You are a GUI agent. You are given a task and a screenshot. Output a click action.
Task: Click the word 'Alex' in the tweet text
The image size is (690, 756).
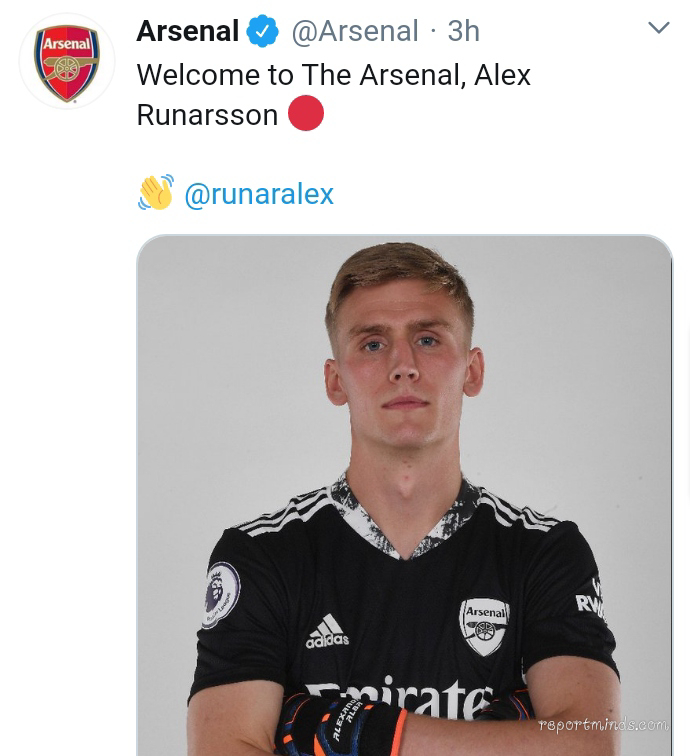503,75
